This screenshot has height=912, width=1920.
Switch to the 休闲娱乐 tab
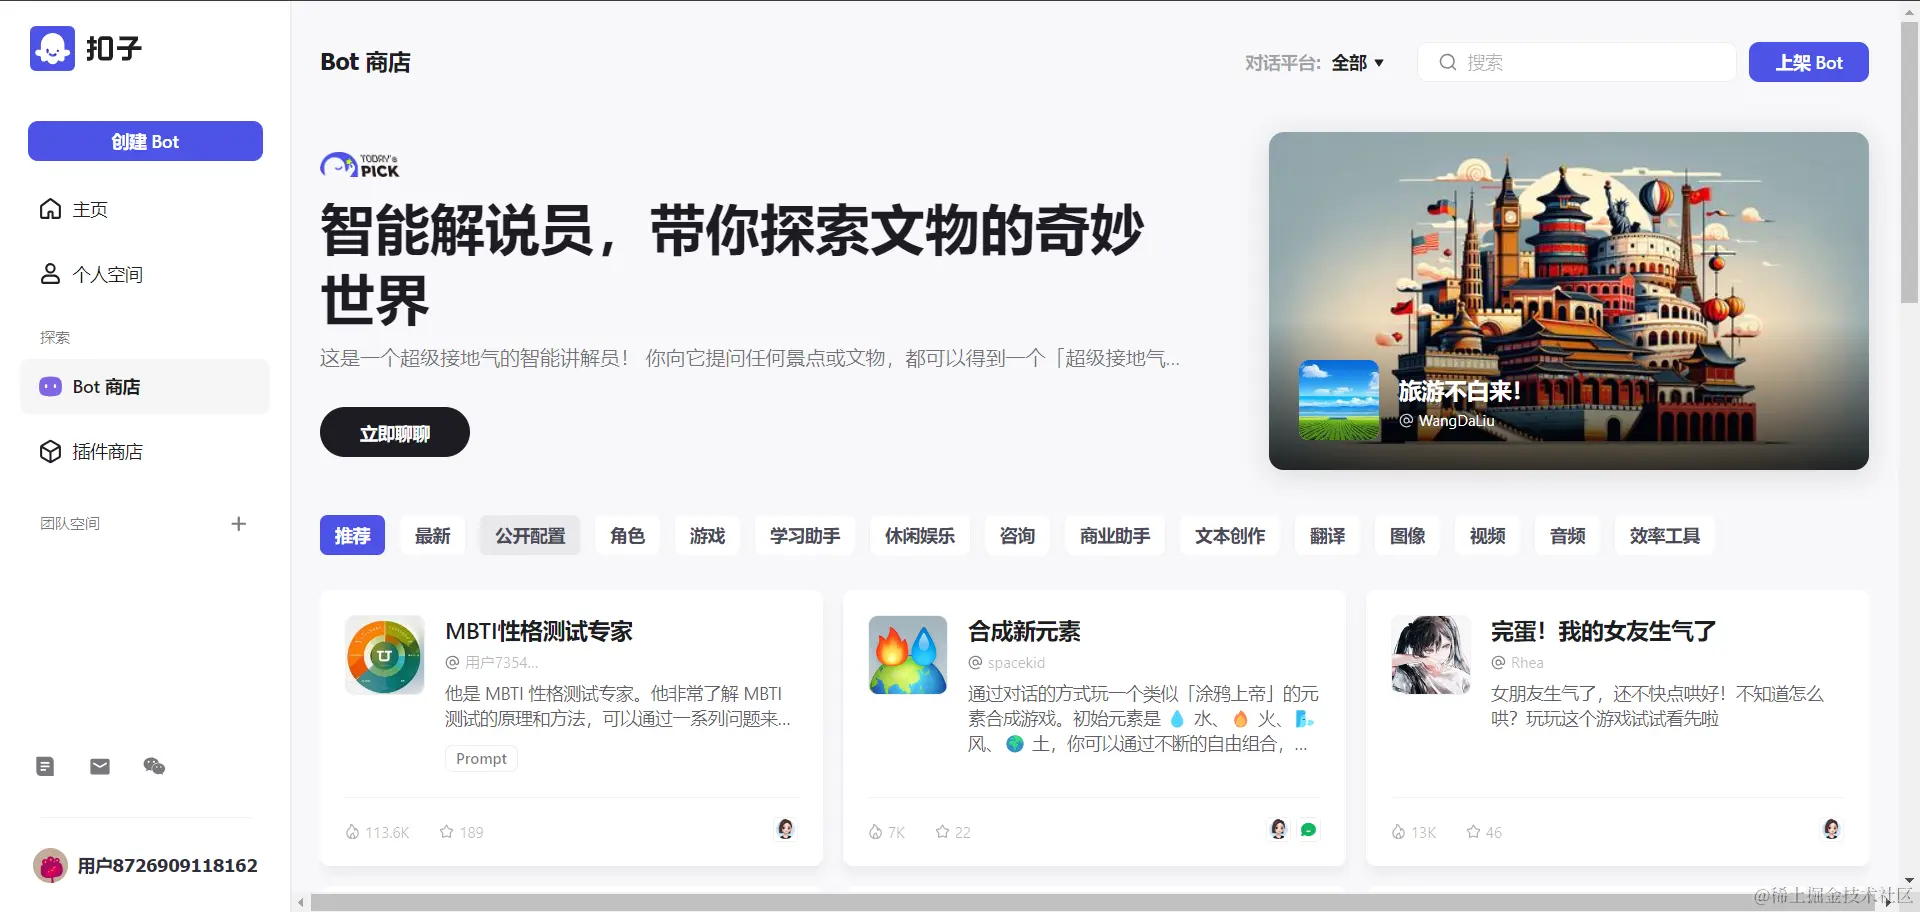920,536
